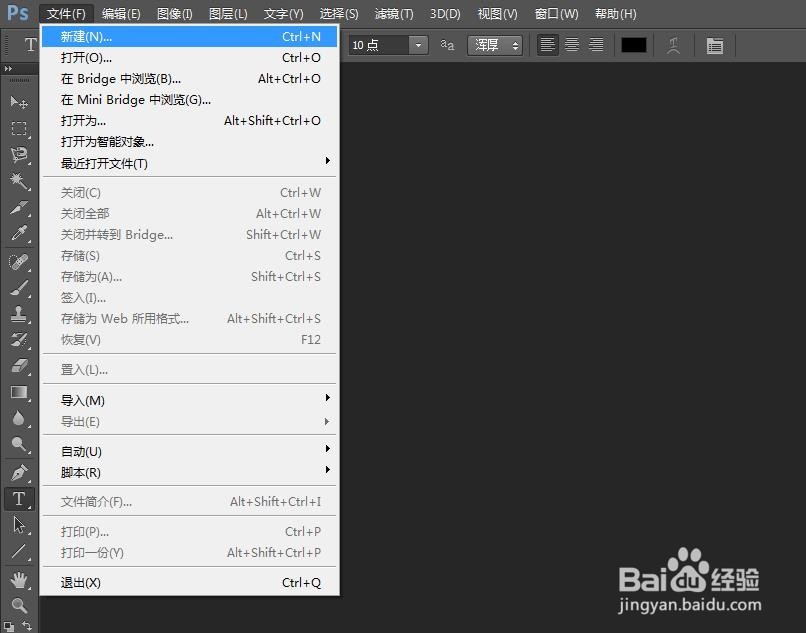806x633 pixels.
Task: Select the Horizontal Type tool
Action: pos(19,498)
